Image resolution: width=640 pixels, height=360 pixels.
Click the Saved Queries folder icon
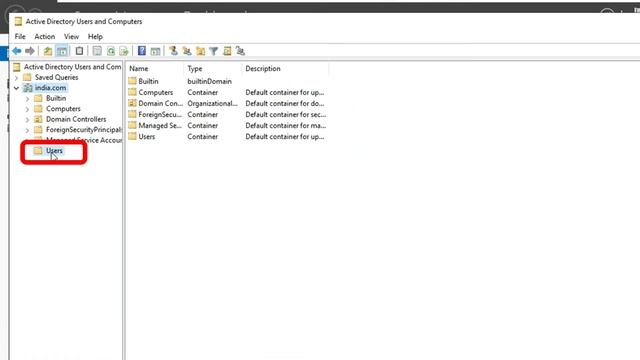(x=27, y=77)
